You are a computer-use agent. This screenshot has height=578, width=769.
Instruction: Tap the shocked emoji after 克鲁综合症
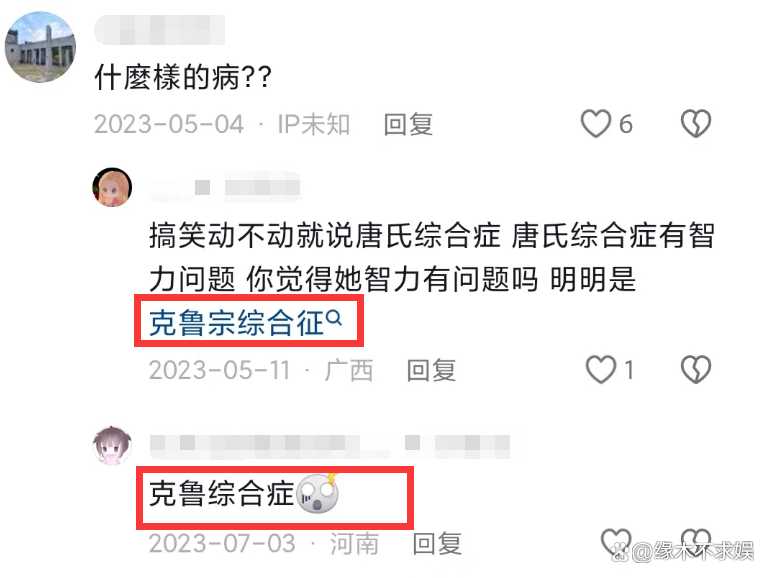318,493
